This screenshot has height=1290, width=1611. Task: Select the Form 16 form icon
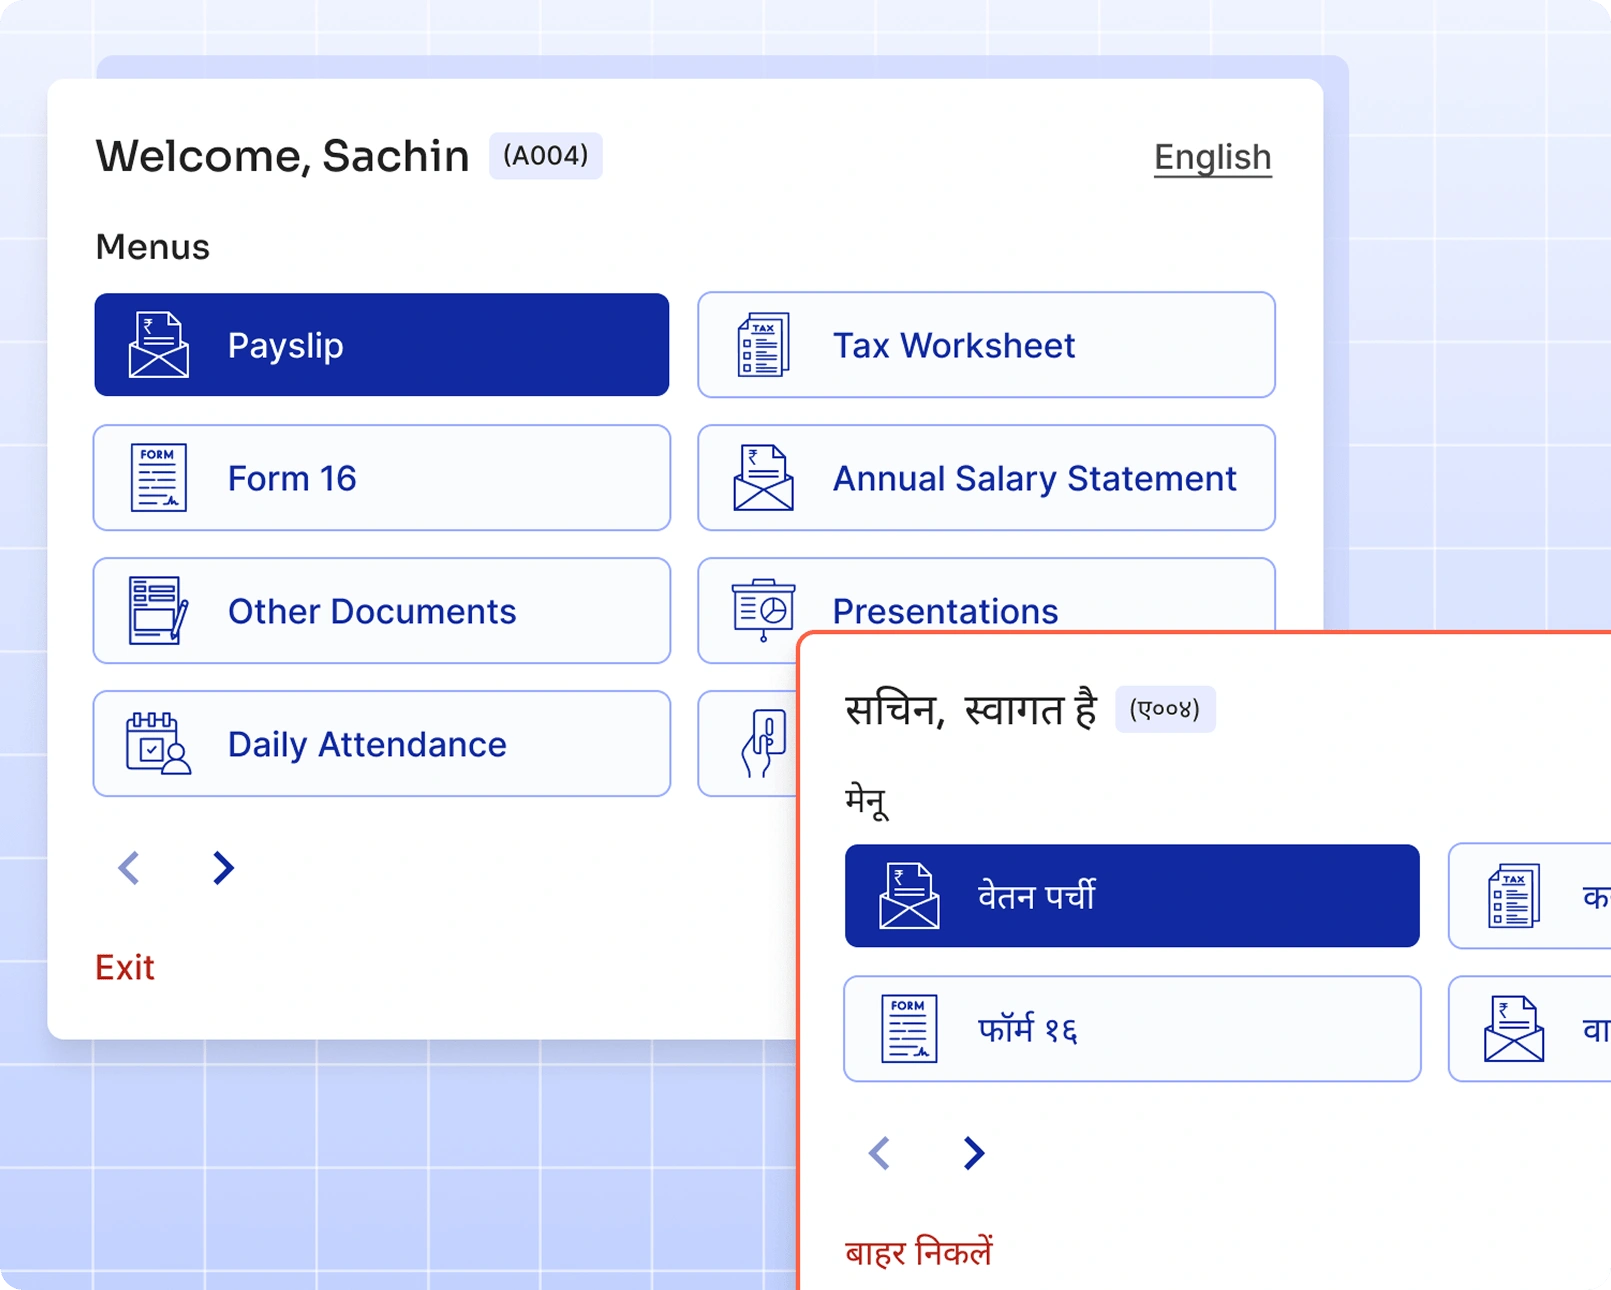tap(157, 478)
